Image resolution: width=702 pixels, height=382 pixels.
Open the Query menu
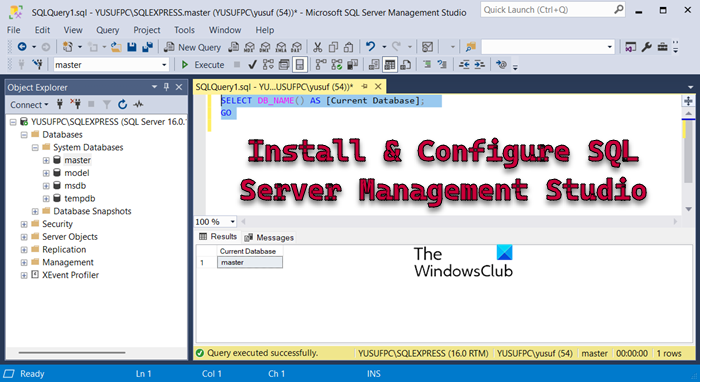[x=107, y=30]
